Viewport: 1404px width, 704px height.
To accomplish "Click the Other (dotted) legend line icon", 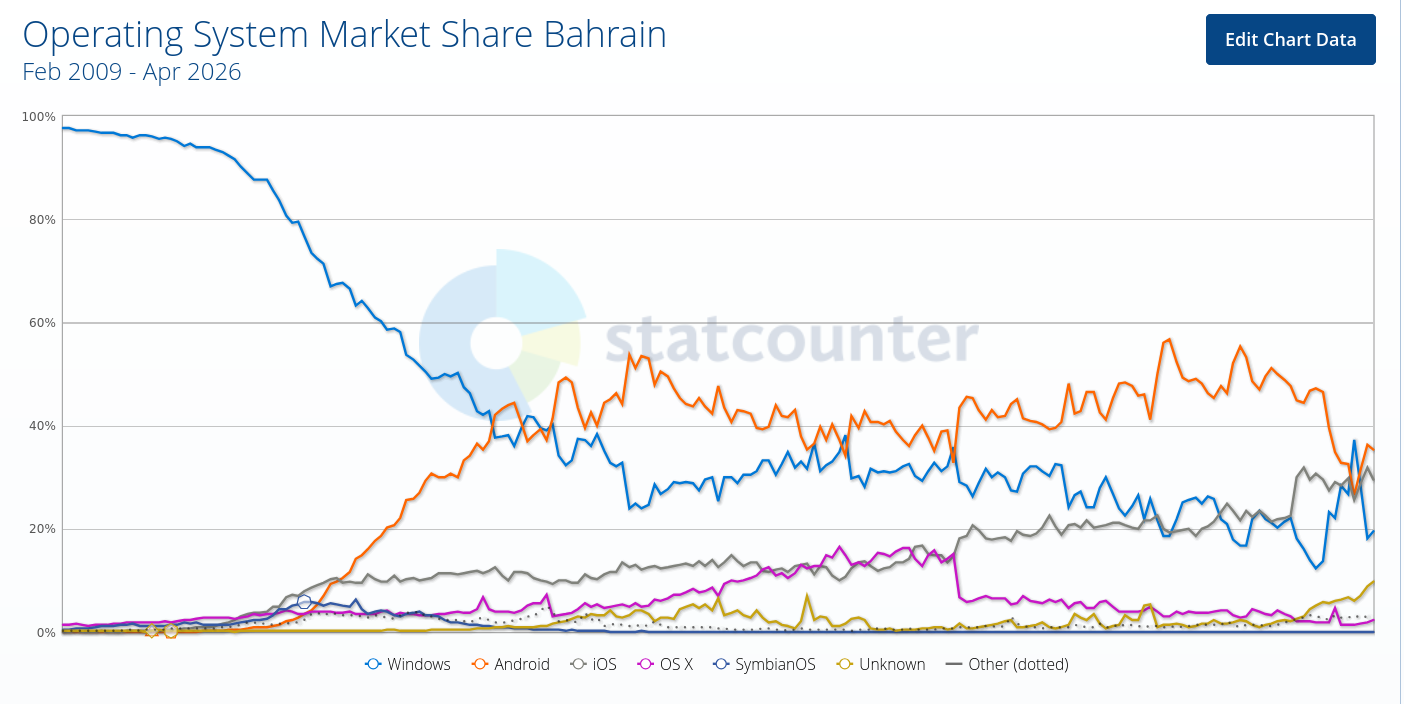I will [952, 664].
